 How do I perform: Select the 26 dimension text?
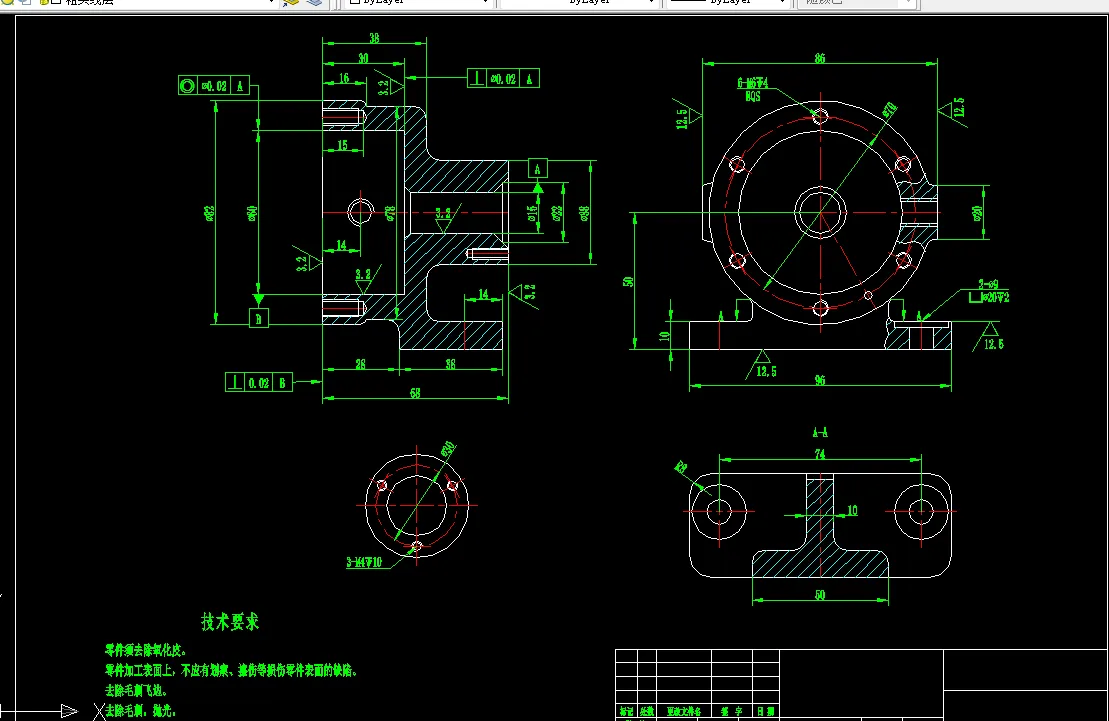coord(360,364)
